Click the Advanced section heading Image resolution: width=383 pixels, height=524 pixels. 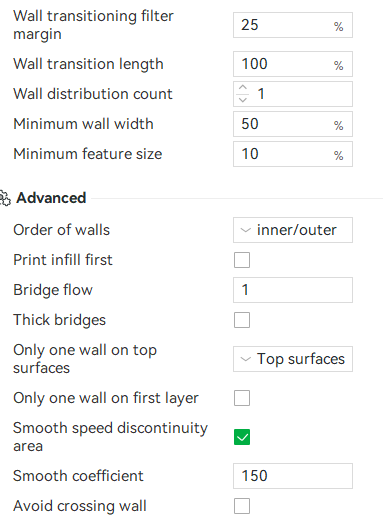(x=51, y=198)
